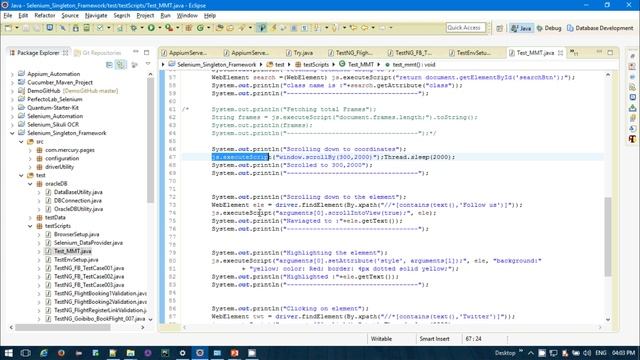The image size is (640, 360).
Task: Expand the com.mercury.pages package
Action: (30, 150)
